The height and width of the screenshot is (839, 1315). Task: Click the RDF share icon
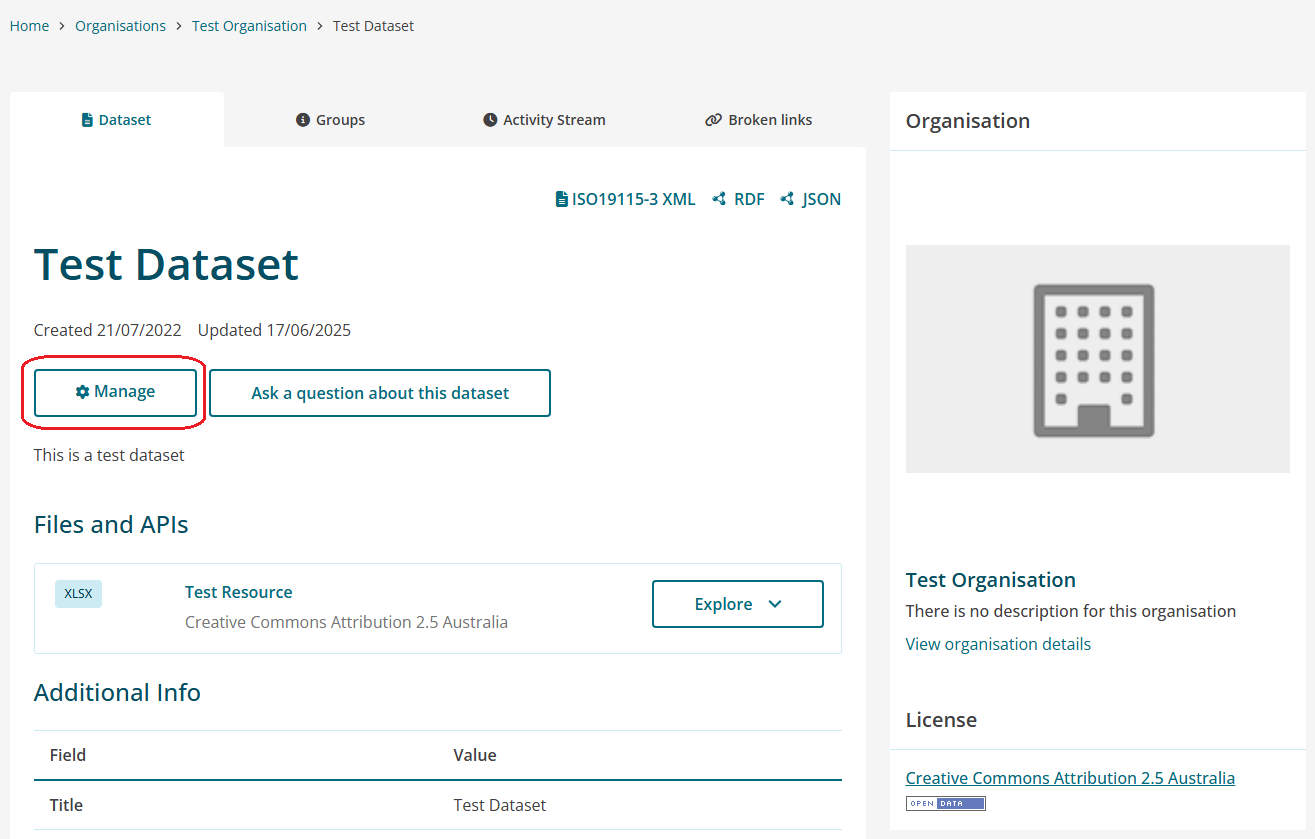tap(719, 199)
